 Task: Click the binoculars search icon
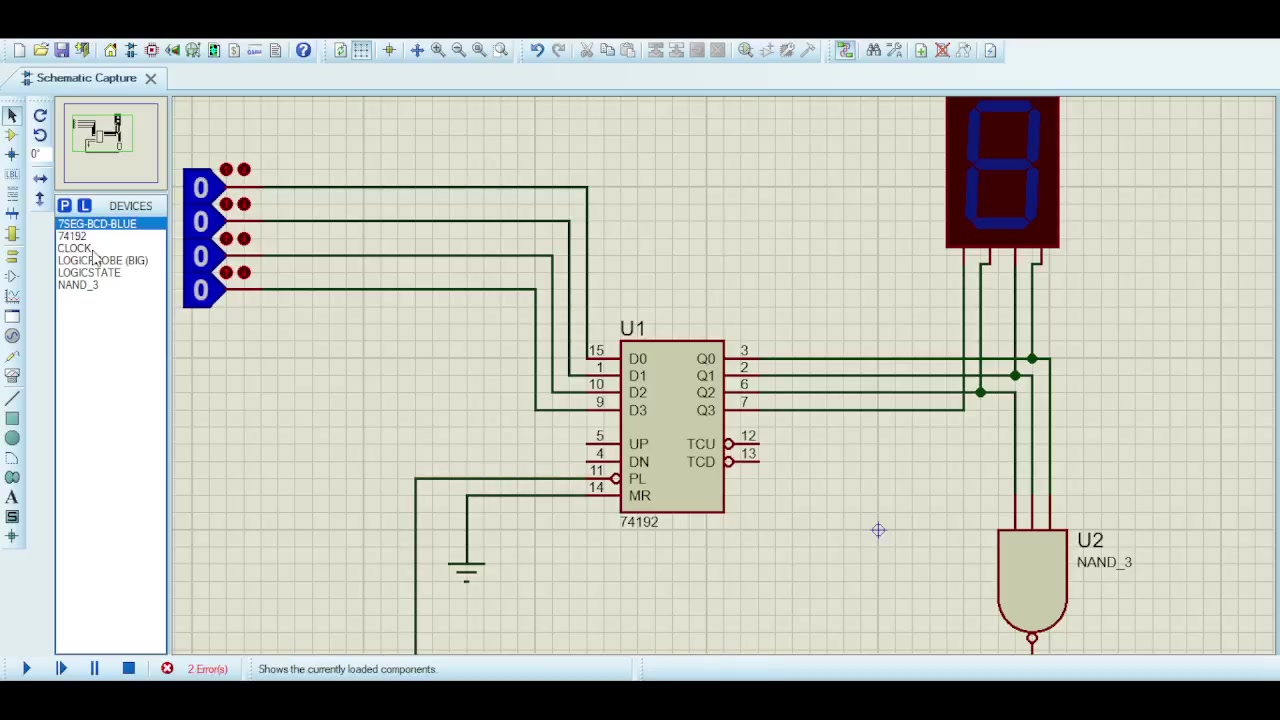click(x=873, y=50)
